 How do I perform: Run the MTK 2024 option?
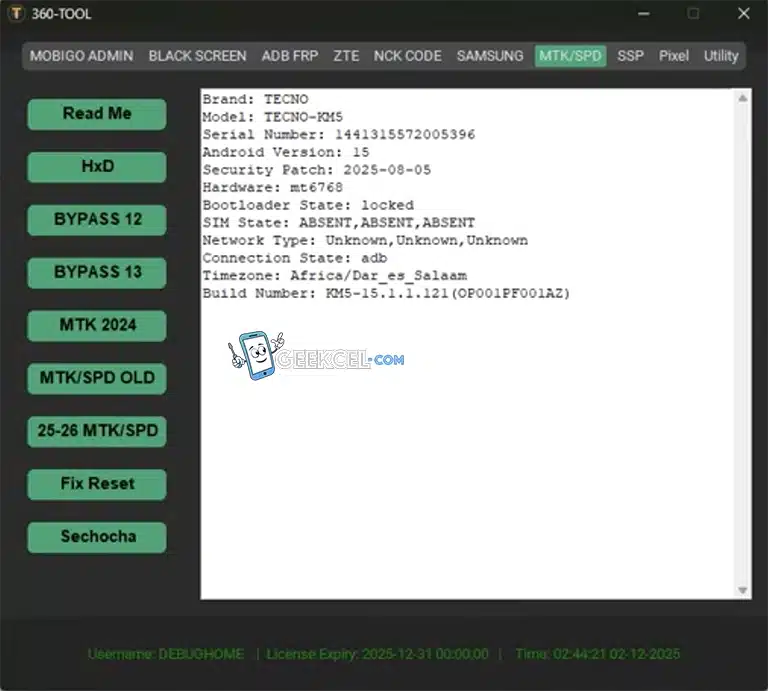(97, 325)
